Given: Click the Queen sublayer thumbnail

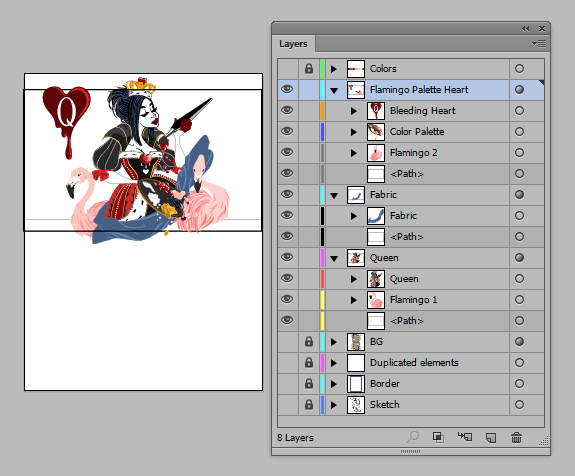Looking at the screenshot, I should point(376,279).
